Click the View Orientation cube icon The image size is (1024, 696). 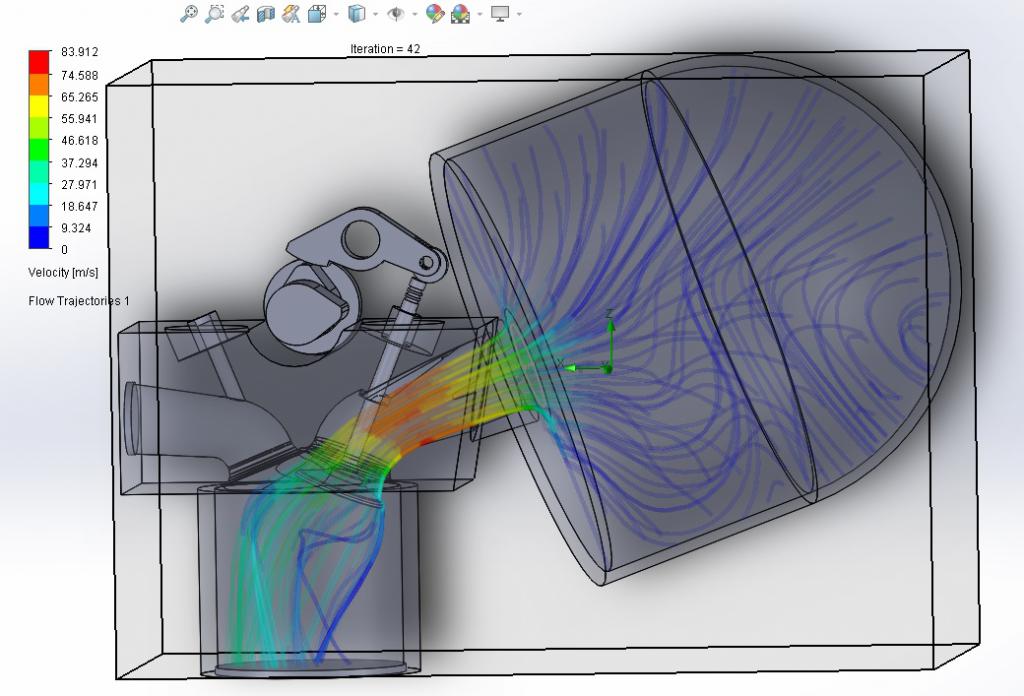(317, 14)
